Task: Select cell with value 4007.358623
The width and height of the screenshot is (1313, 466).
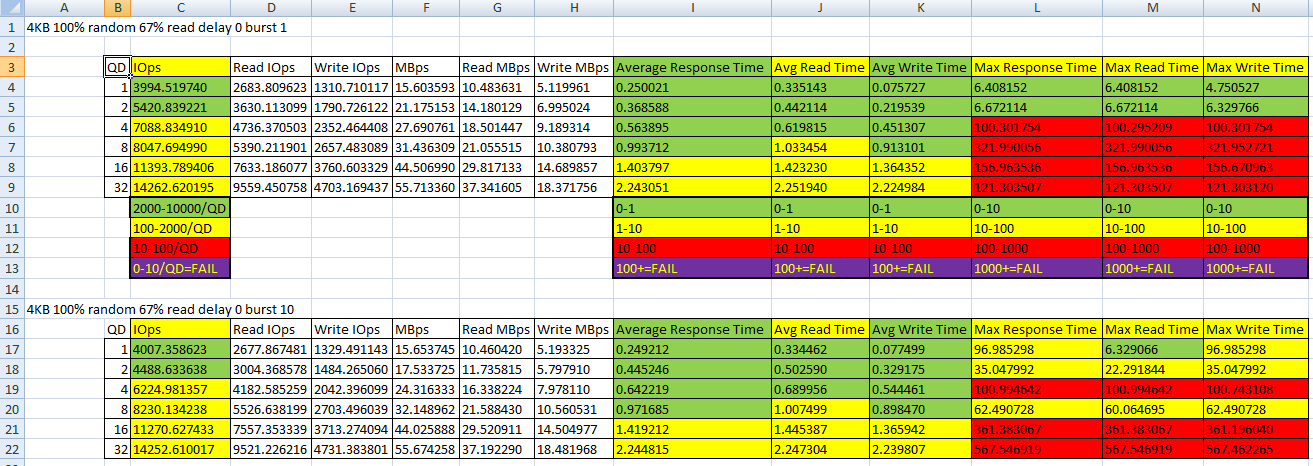Action: pos(180,350)
